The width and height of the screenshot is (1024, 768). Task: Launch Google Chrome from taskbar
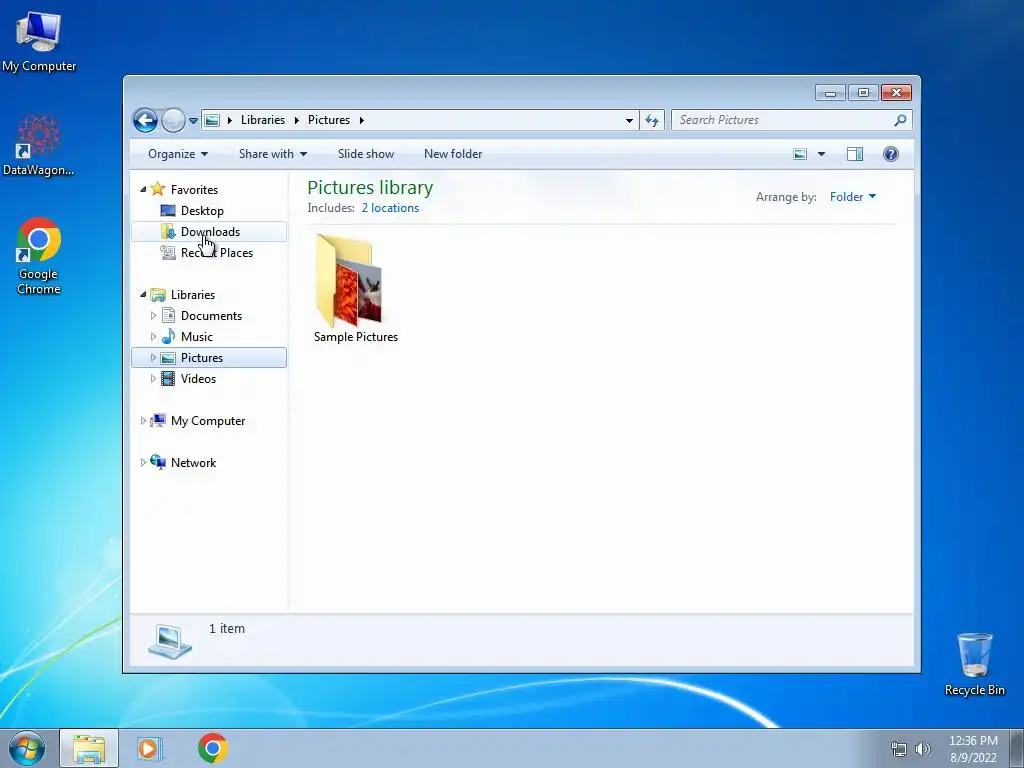coord(212,748)
